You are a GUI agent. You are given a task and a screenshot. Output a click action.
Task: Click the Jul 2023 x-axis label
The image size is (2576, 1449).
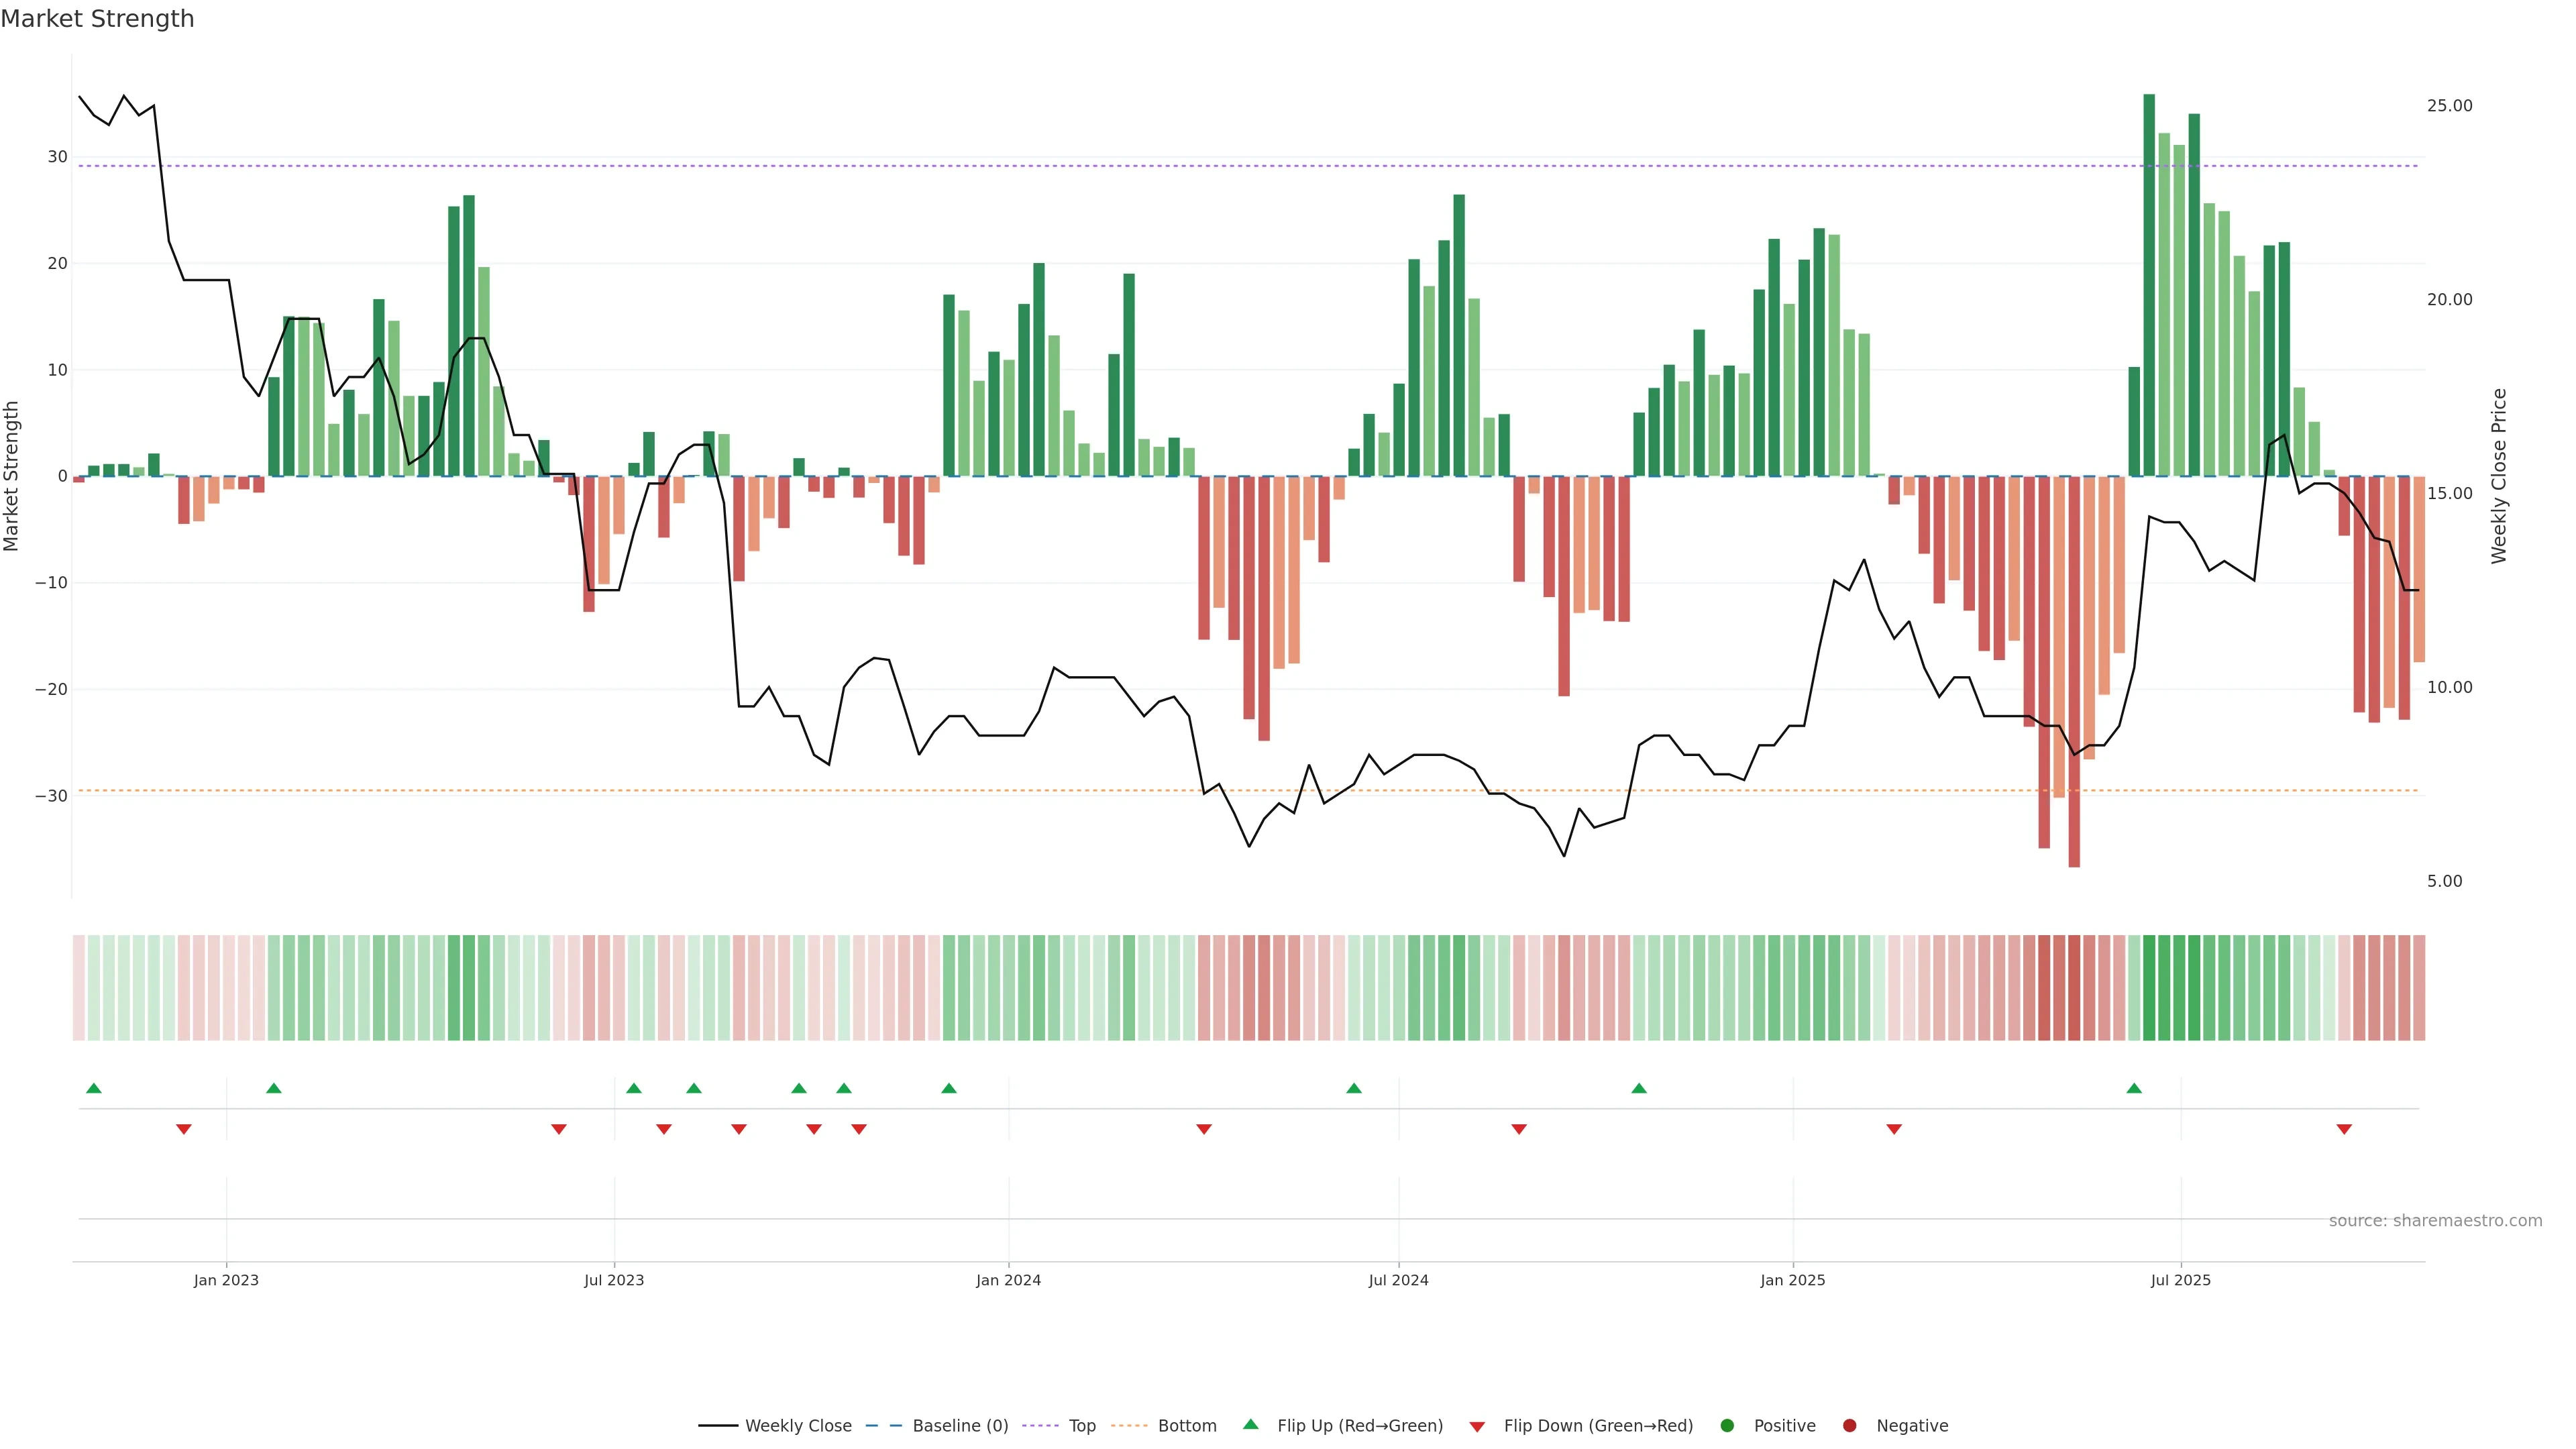[x=614, y=1280]
